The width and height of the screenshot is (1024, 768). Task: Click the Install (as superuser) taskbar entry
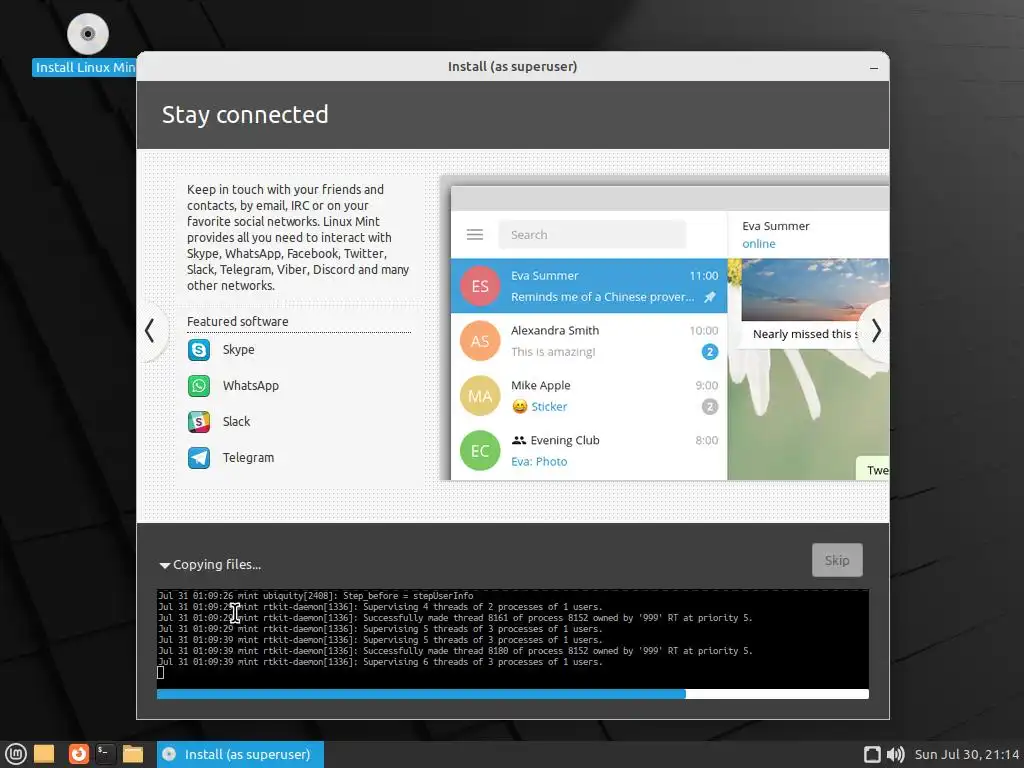240,754
